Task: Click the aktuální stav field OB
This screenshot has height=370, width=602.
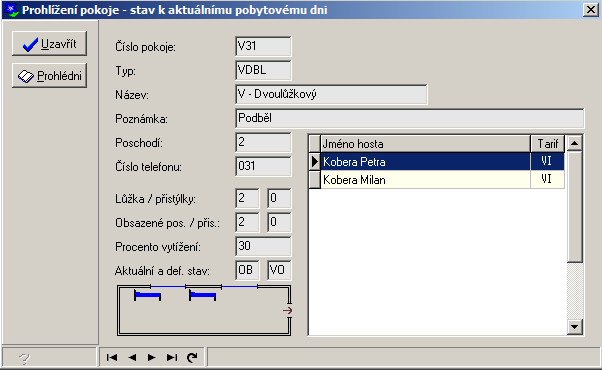Action: [x=247, y=270]
